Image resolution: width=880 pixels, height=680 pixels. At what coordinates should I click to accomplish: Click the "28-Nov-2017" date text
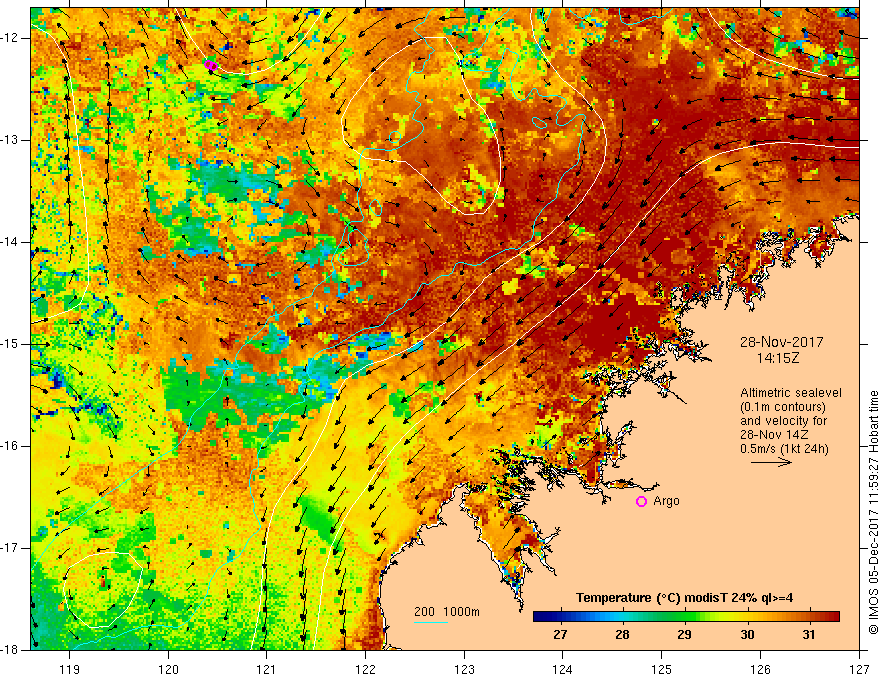click(x=782, y=342)
